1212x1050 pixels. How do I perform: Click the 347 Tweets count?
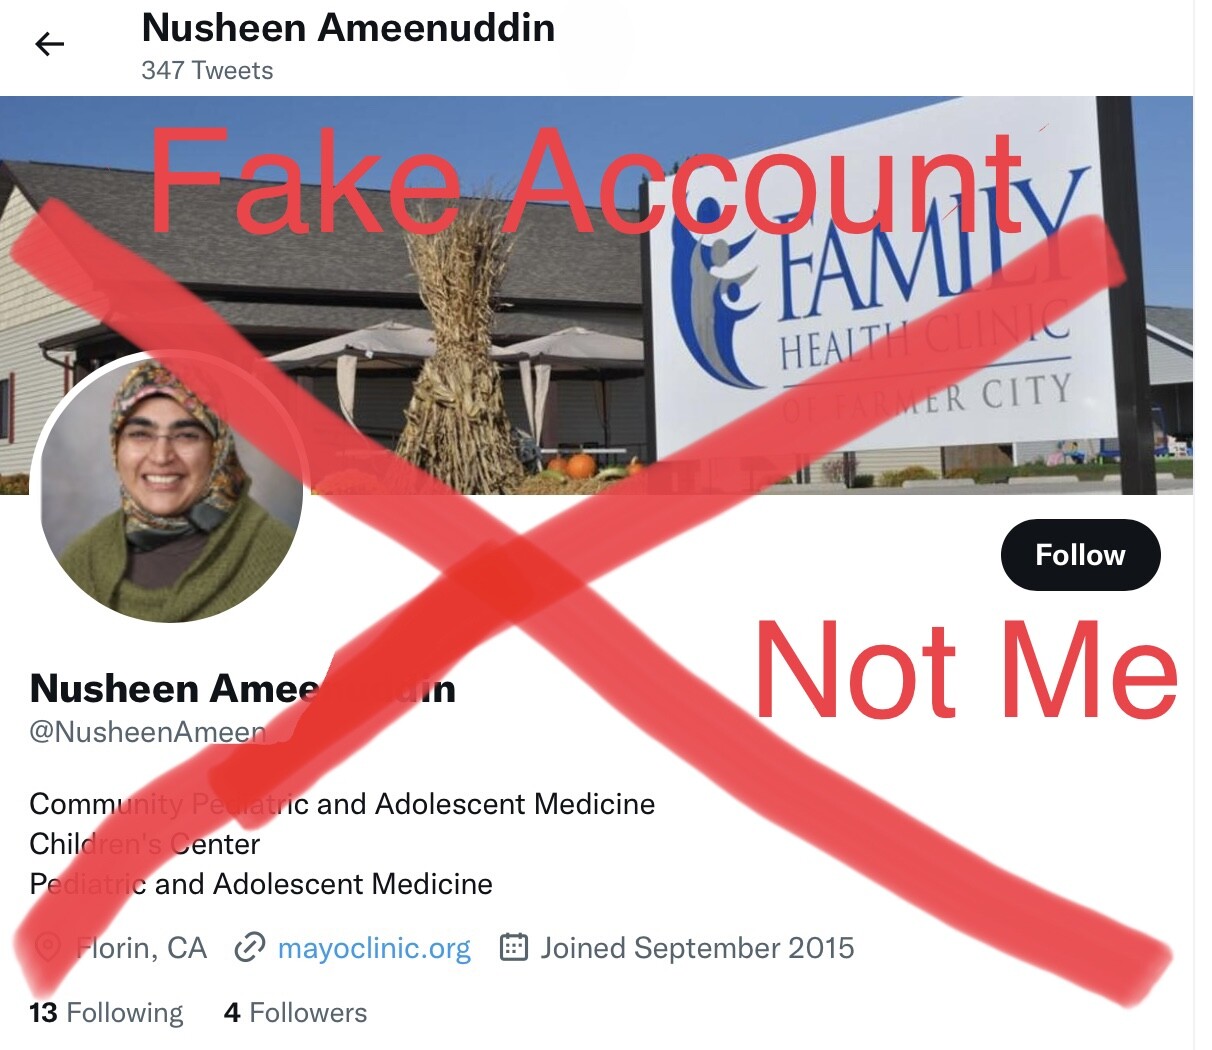click(207, 71)
